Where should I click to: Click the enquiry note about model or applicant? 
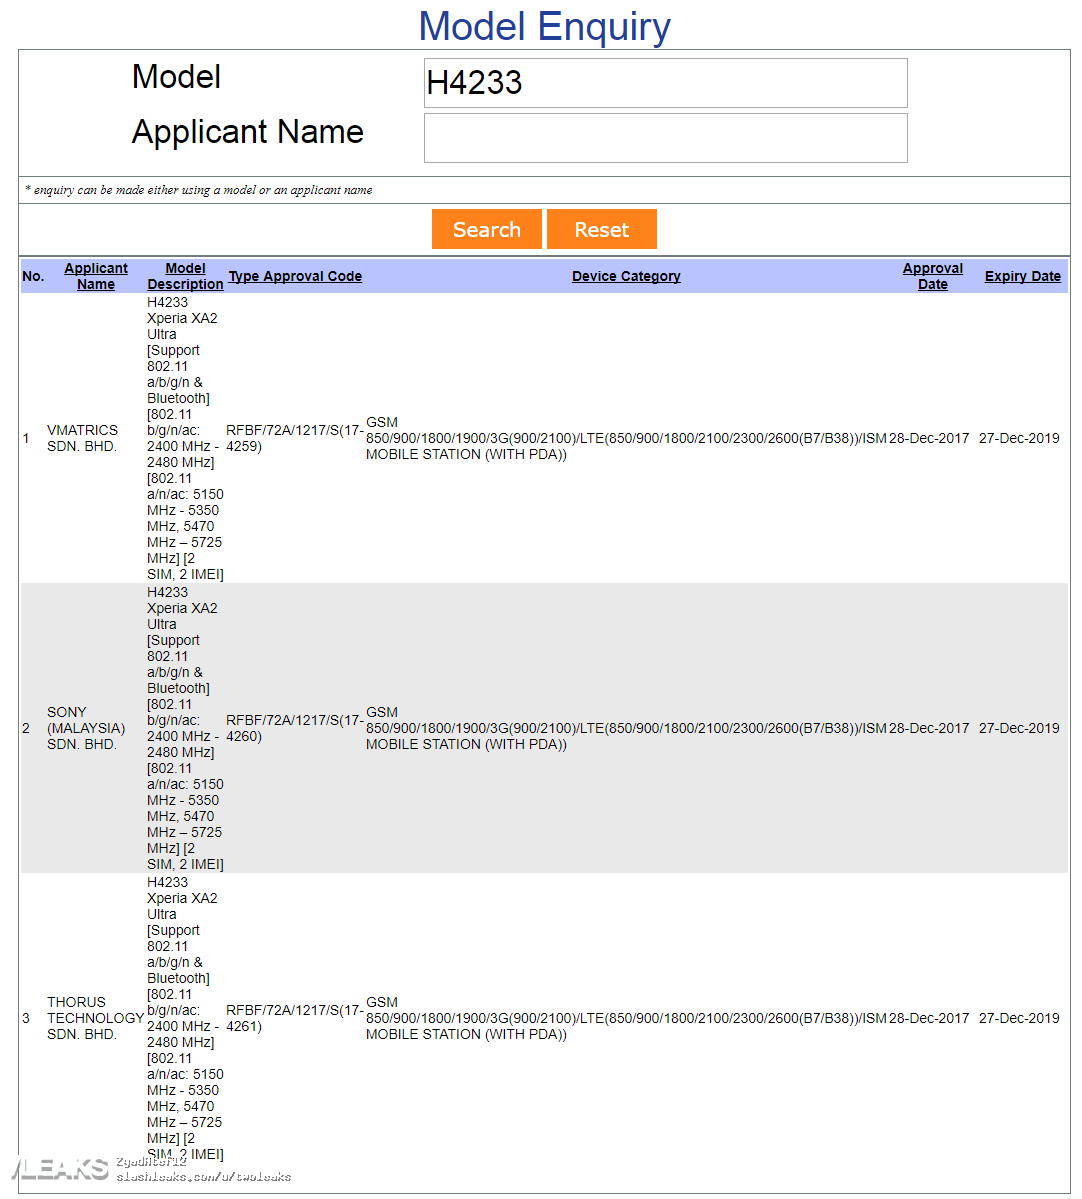pyautogui.click(x=199, y=190)
